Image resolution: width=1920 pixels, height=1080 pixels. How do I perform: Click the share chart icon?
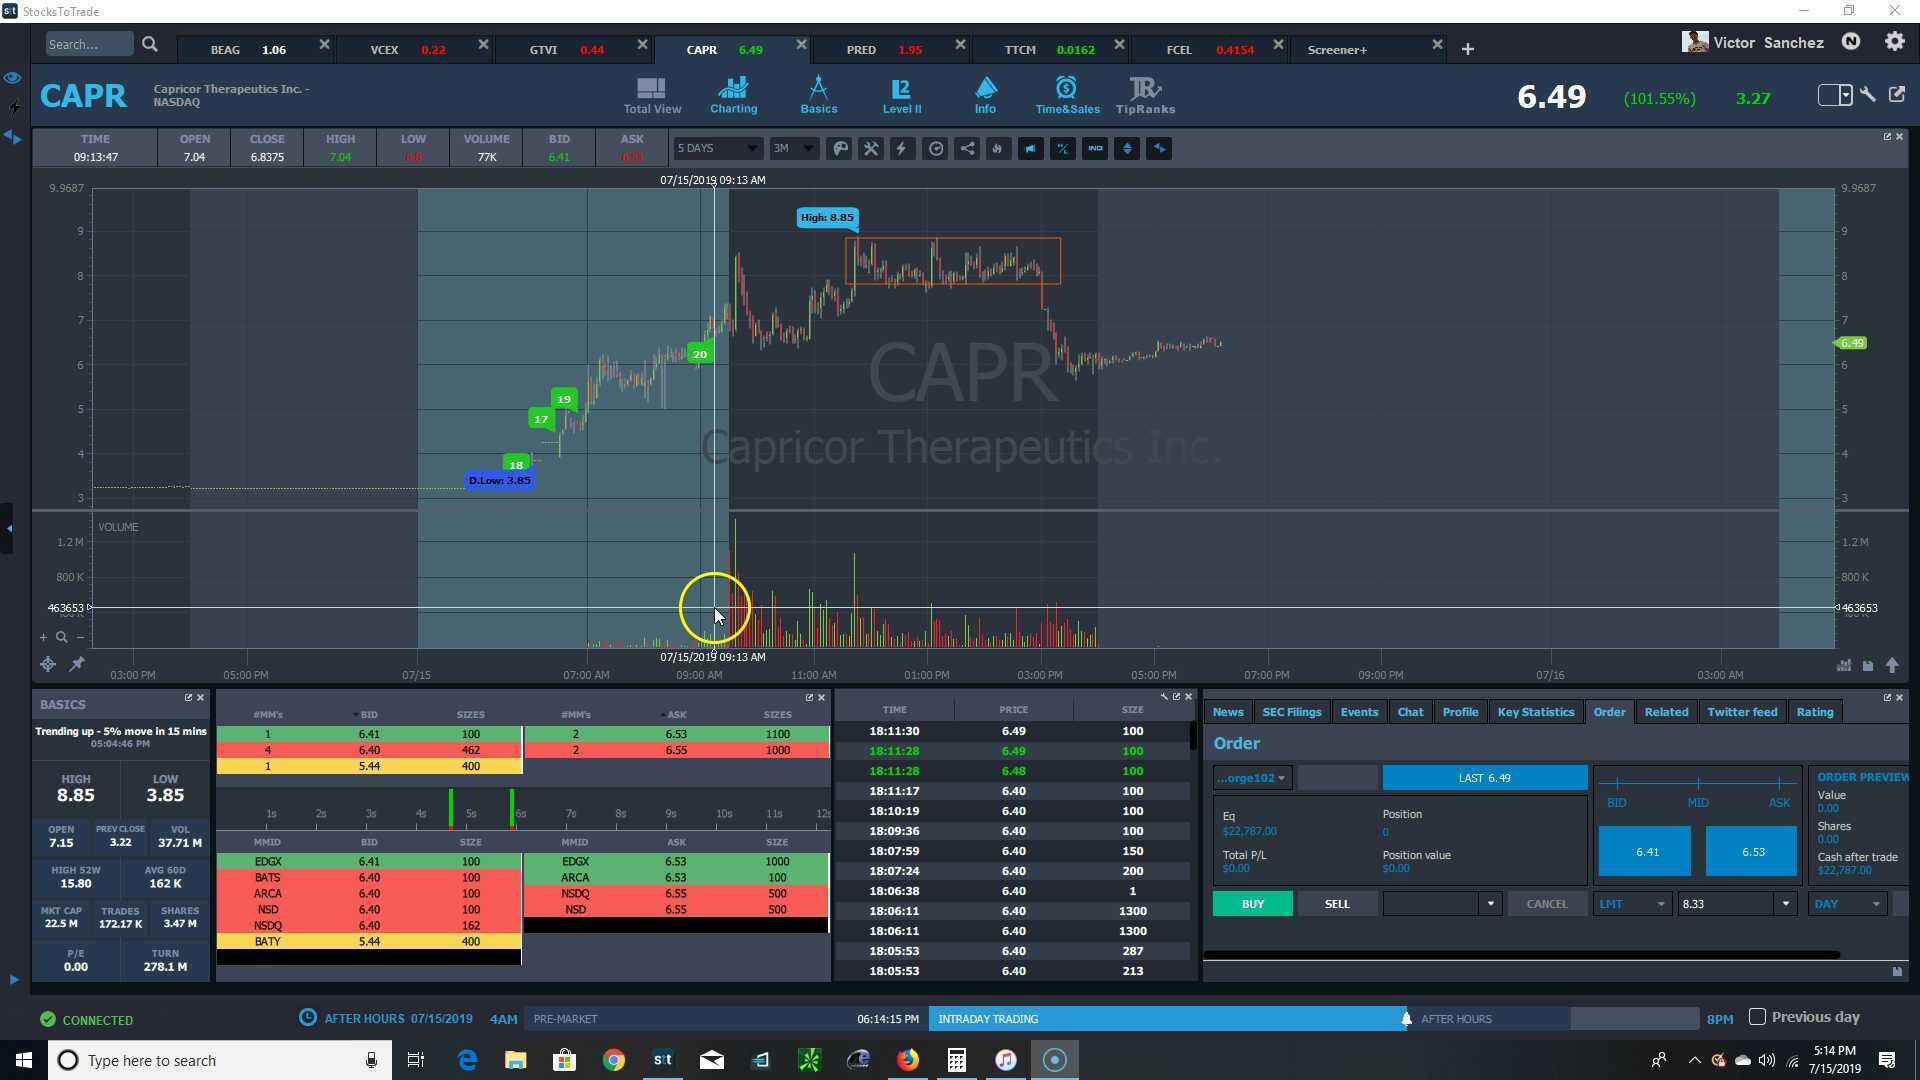coord(967,149)
